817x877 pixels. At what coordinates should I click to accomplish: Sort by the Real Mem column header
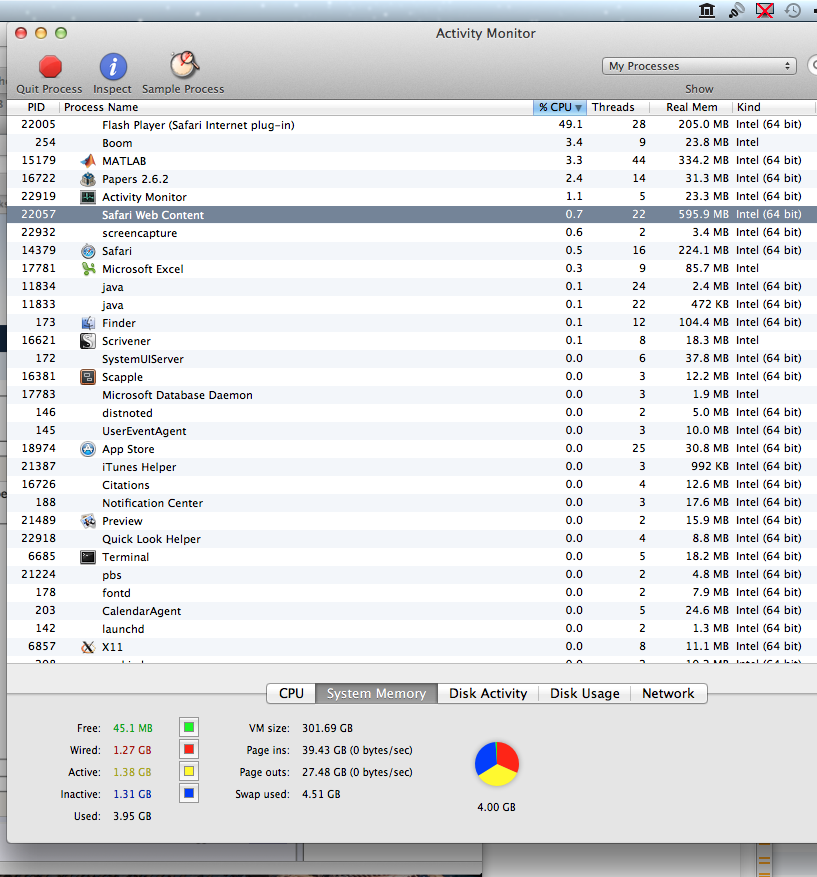pos(691,107)
